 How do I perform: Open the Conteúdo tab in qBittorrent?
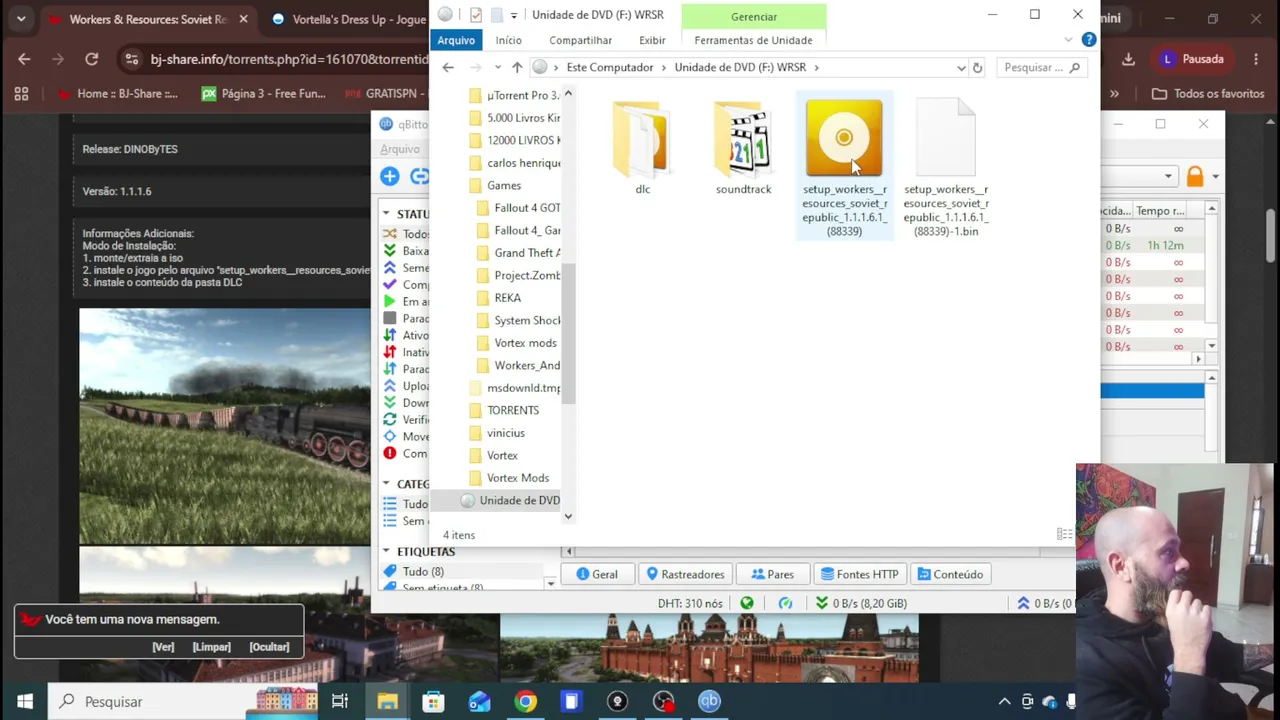click(x=950, y=574)
